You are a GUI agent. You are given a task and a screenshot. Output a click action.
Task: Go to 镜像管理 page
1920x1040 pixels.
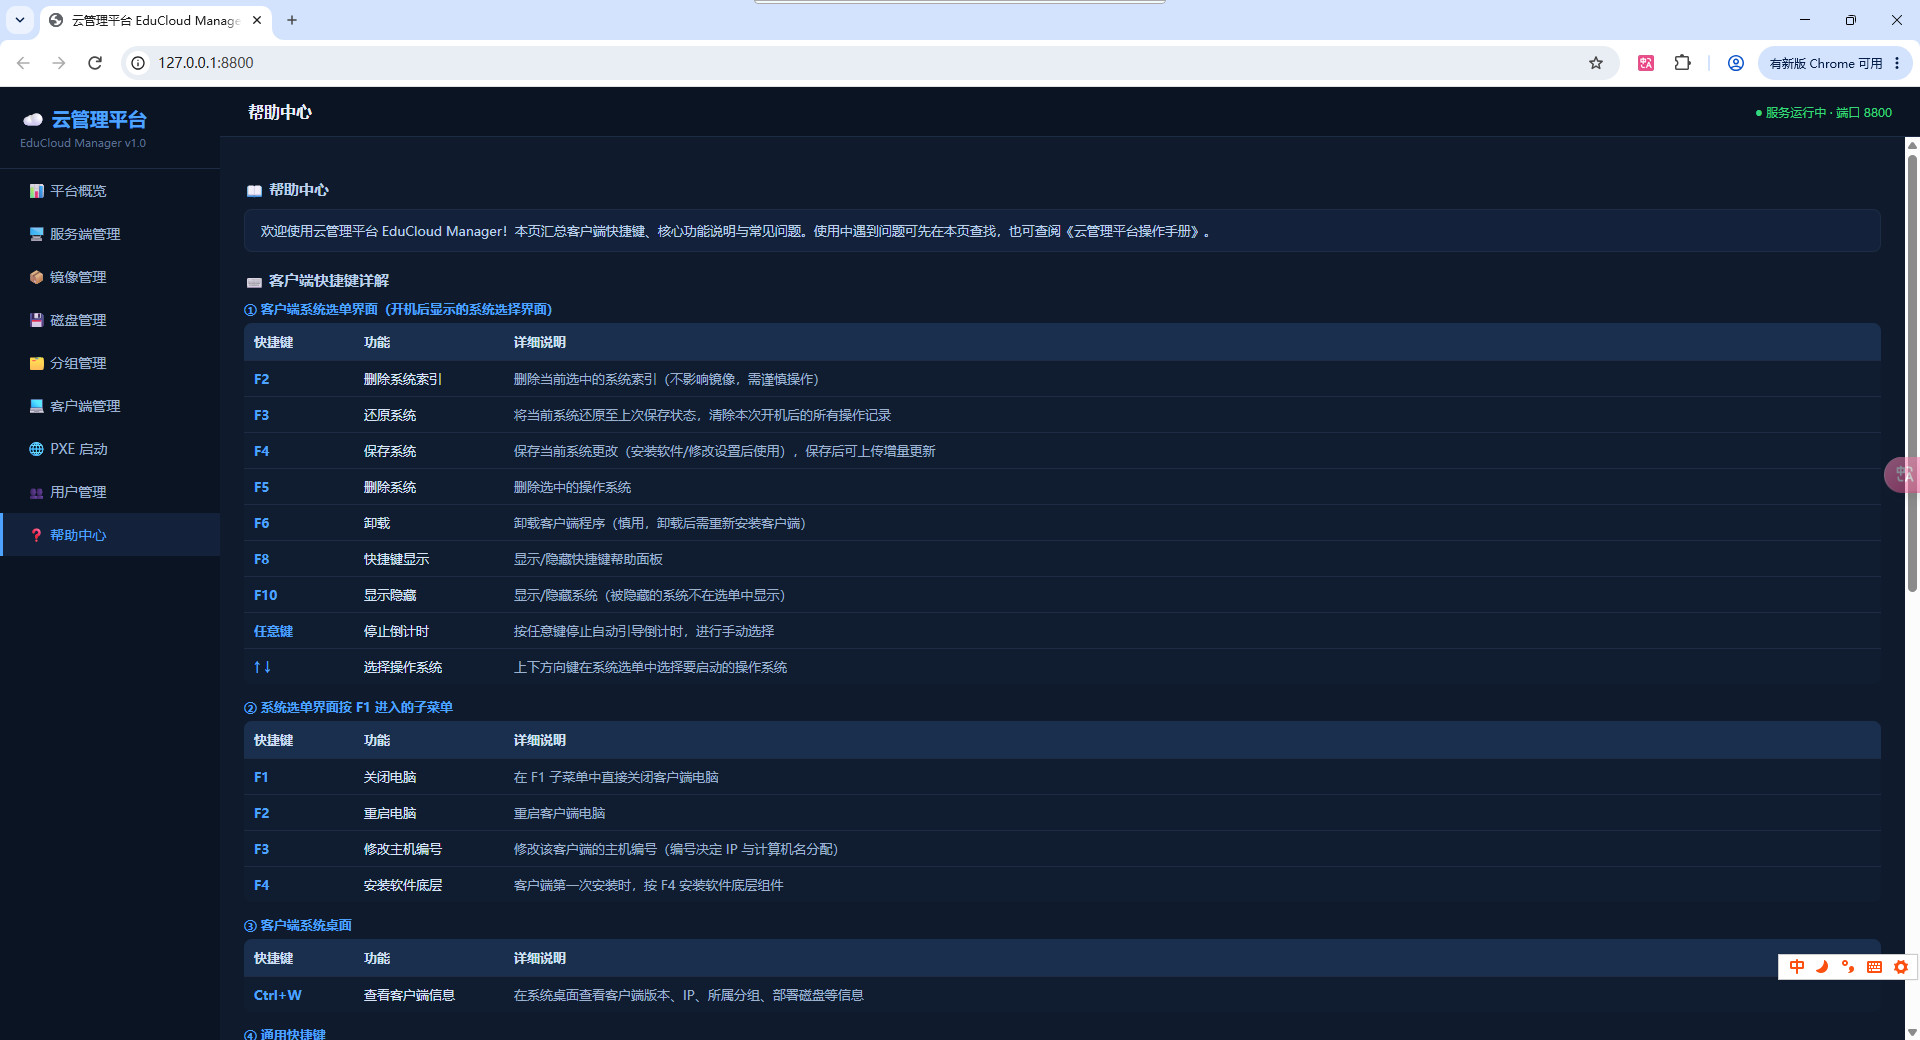tap(110, 277)
